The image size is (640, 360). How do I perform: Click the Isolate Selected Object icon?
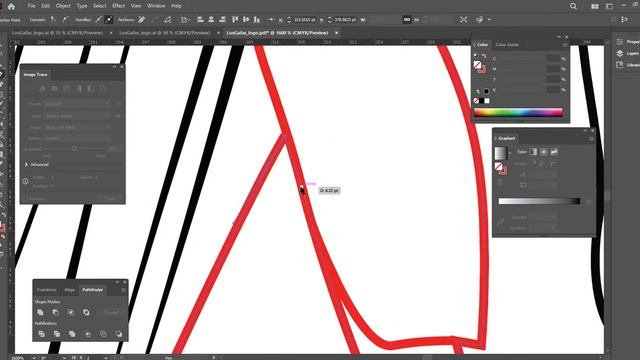tap(463, 20)
